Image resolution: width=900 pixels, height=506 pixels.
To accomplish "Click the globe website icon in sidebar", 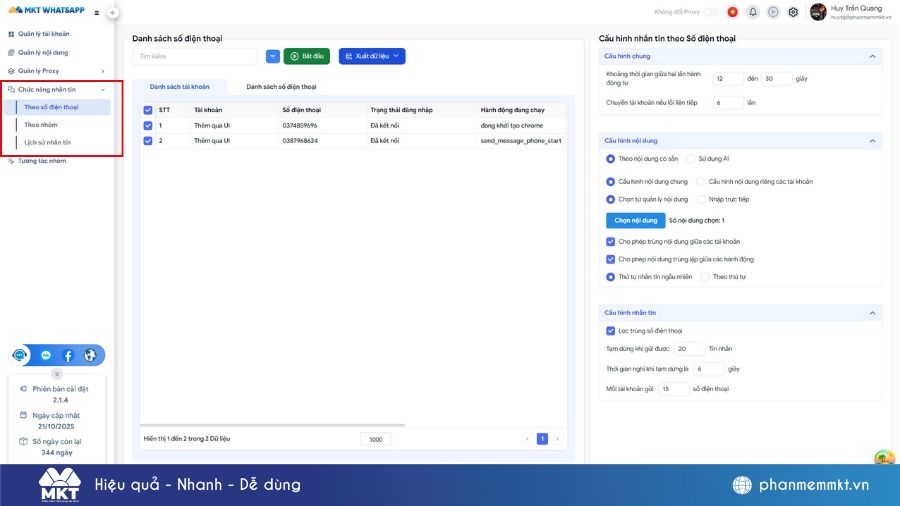I will 90,355.
